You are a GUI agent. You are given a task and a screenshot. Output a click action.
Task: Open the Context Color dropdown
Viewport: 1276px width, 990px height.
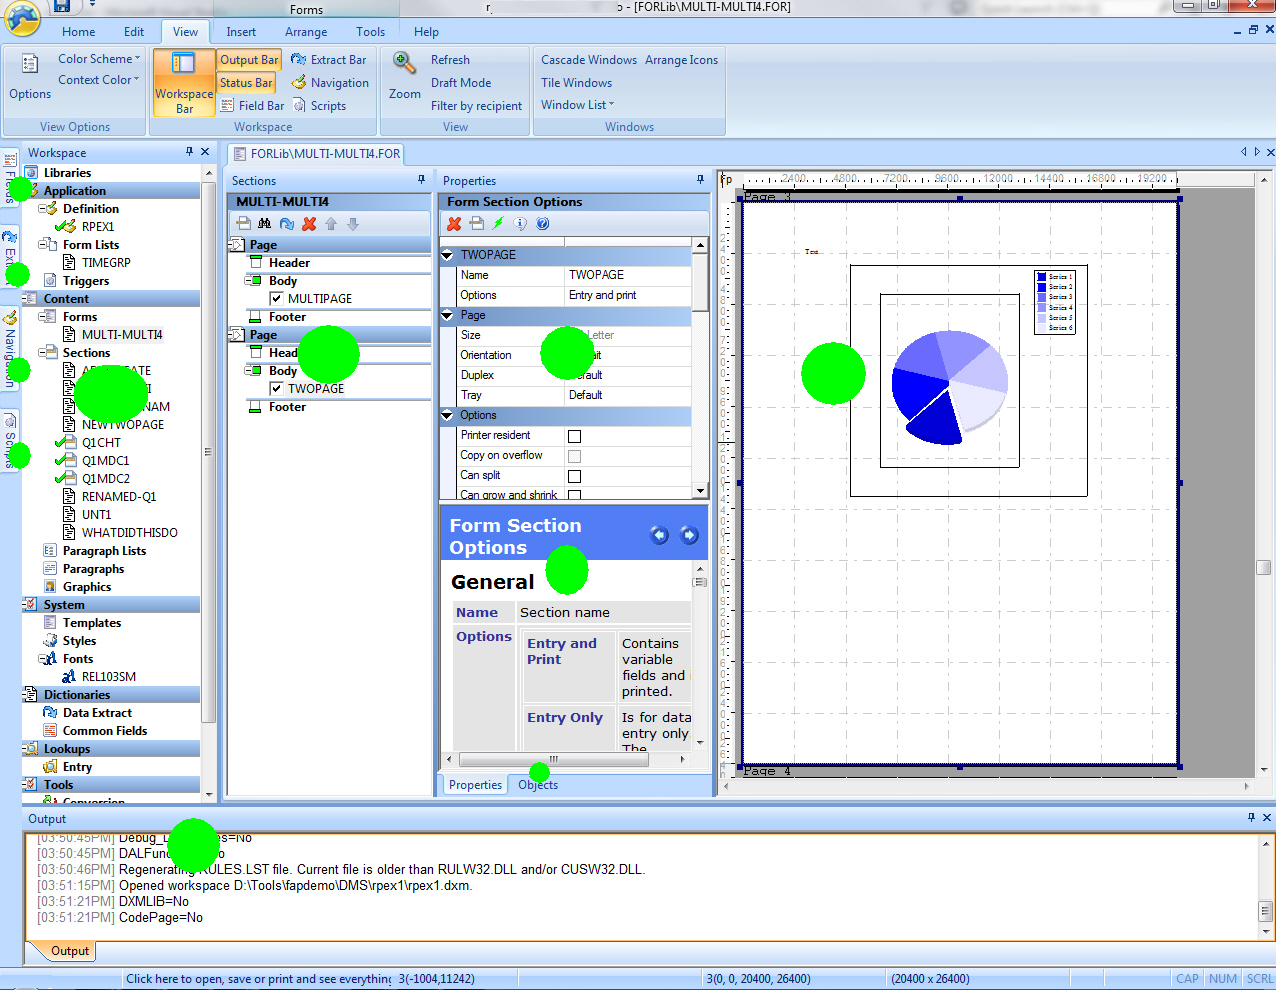(98, 80)
